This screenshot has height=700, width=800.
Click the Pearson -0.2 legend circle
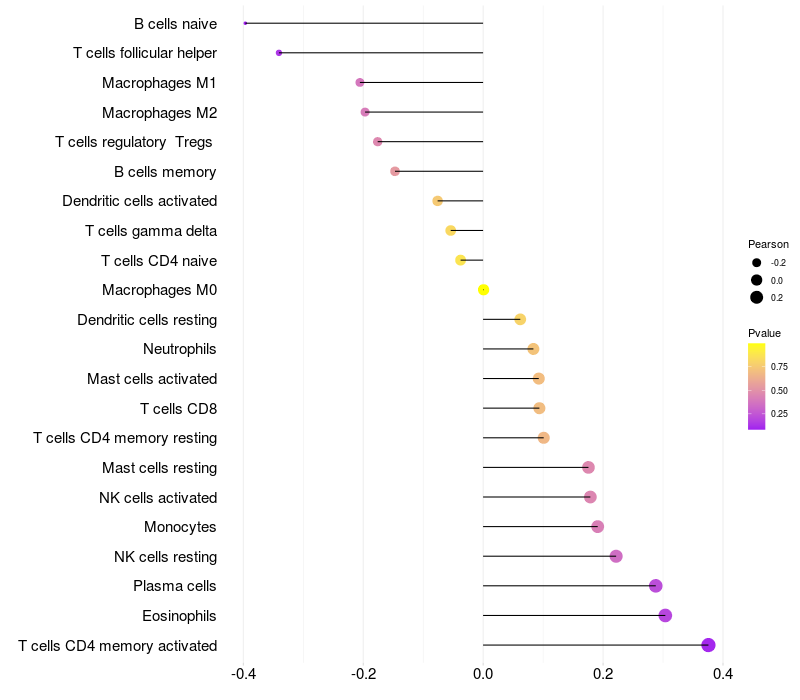pos(757,263)
